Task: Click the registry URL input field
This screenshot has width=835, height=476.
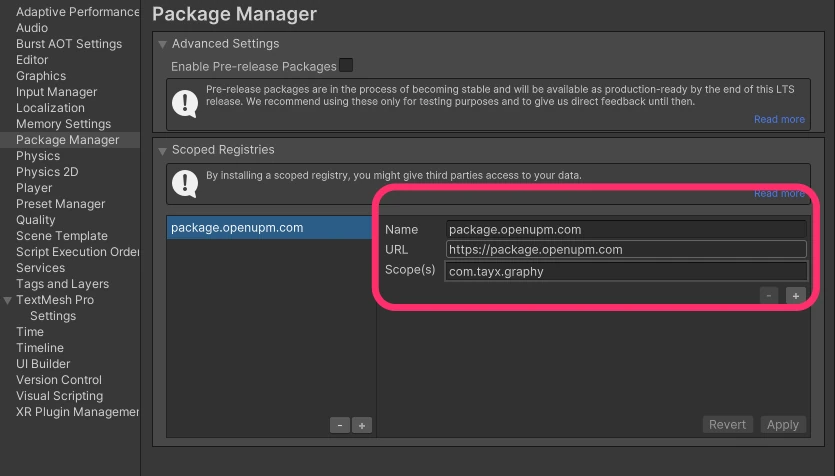Action: point(626,250)
